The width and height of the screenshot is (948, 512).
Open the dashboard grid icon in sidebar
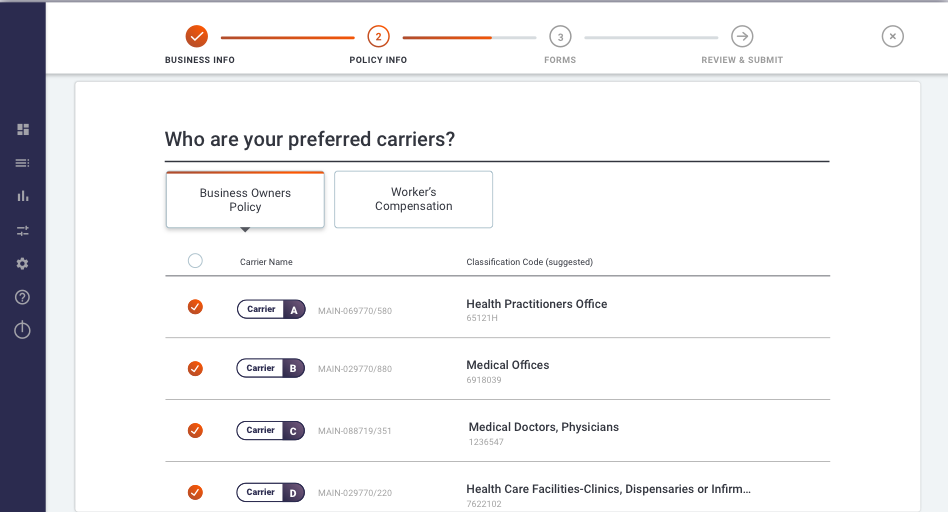pos(23,129)
